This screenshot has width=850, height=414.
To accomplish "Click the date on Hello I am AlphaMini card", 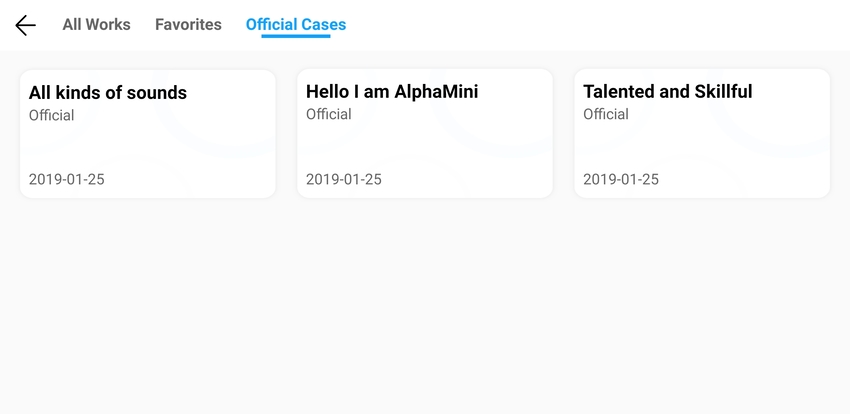I will [x=344, y=179].
